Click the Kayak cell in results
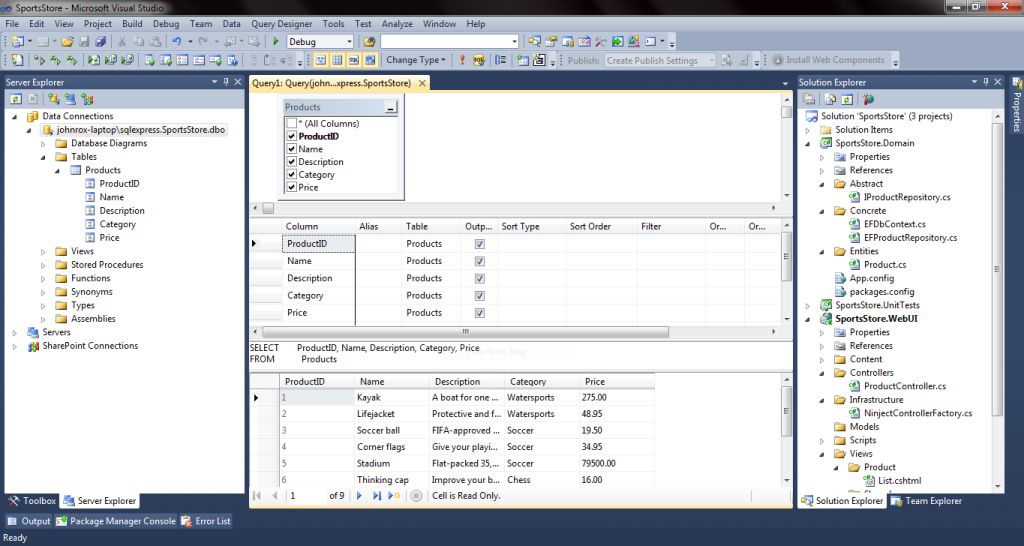Image resolution: width=1024 pixels, height=546 pixels. tap(392, 397)
